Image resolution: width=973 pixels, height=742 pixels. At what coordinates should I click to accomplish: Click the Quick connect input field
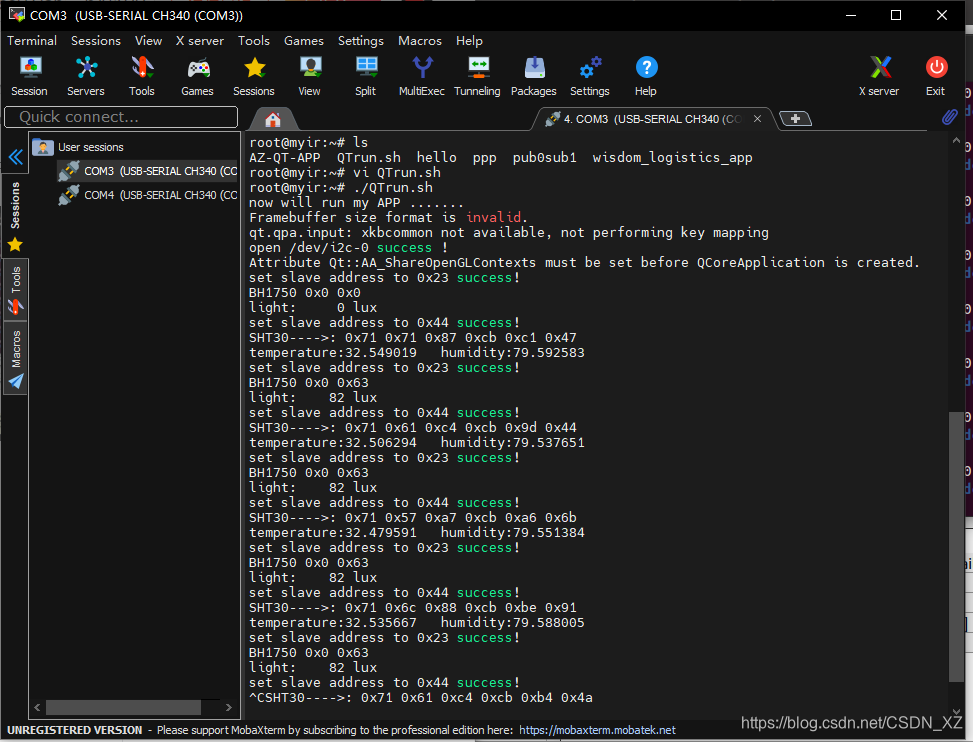click(121, 117)
